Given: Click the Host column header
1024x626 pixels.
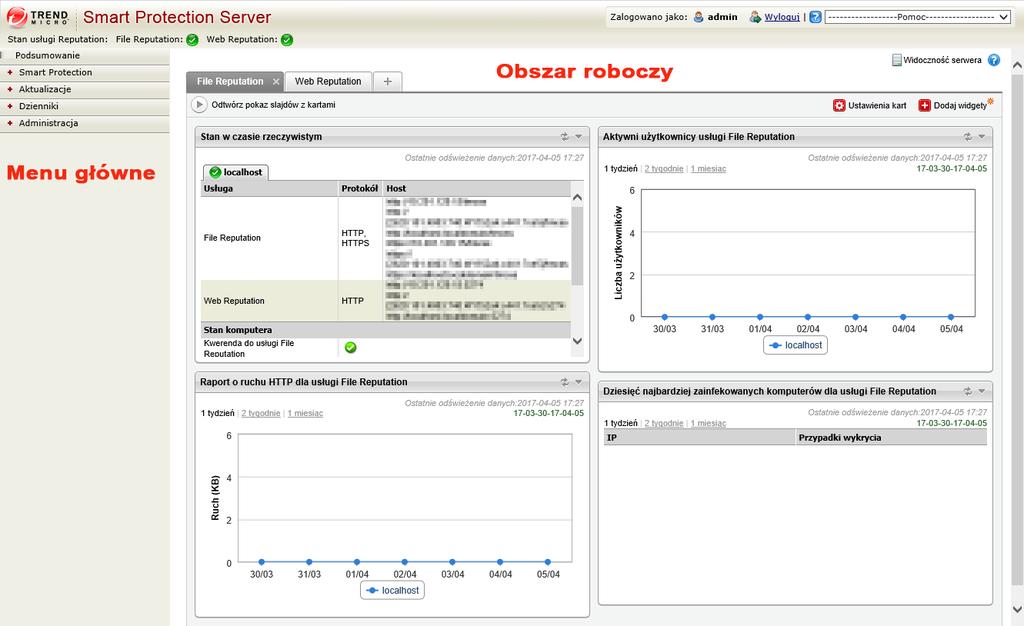Looking at the screenshot, I should pos(477,189).
